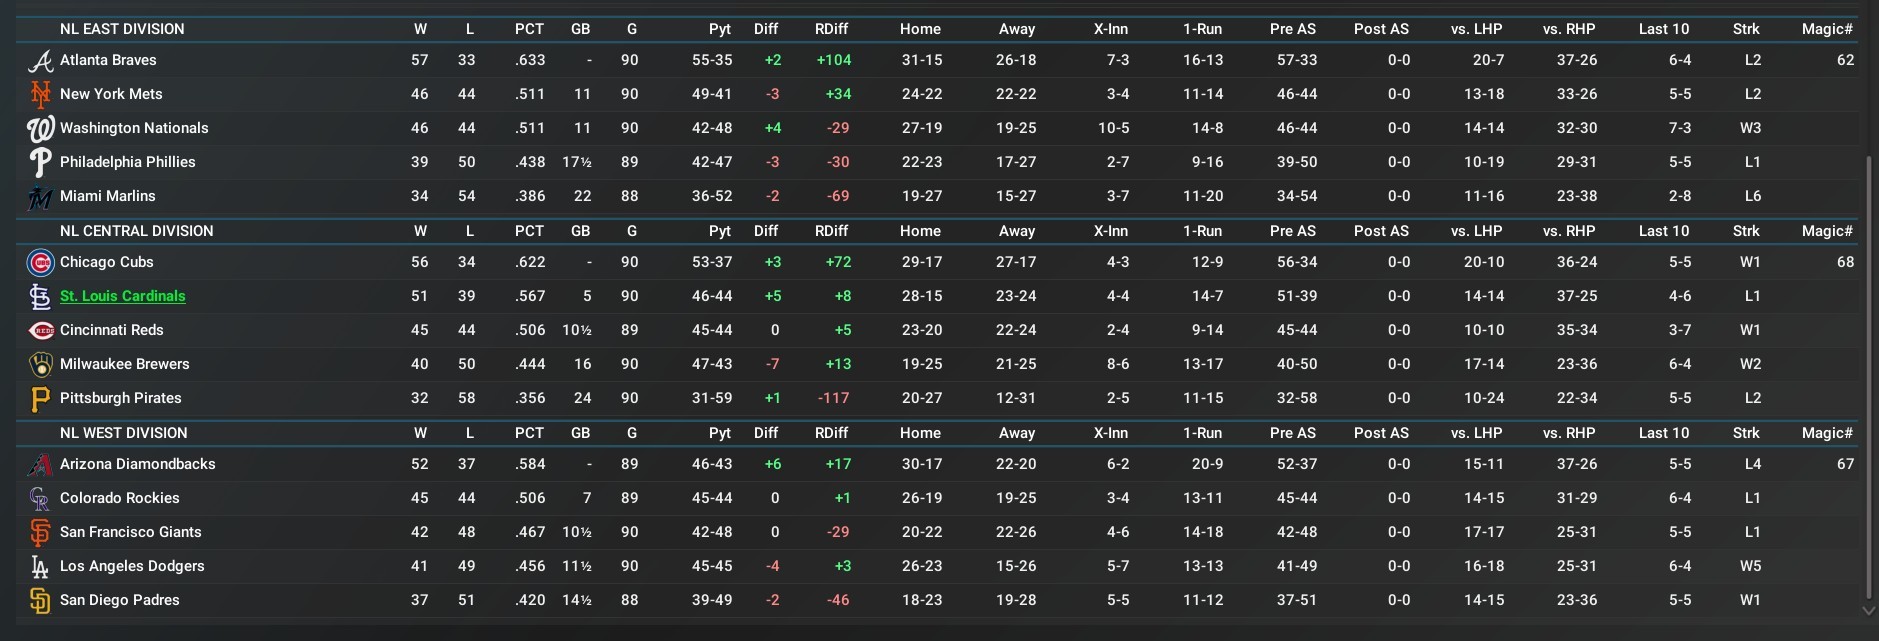Screen dimensions: 1879x641
Task: Sort NL Central by RDiff column header
Action: tap(831, 231)
